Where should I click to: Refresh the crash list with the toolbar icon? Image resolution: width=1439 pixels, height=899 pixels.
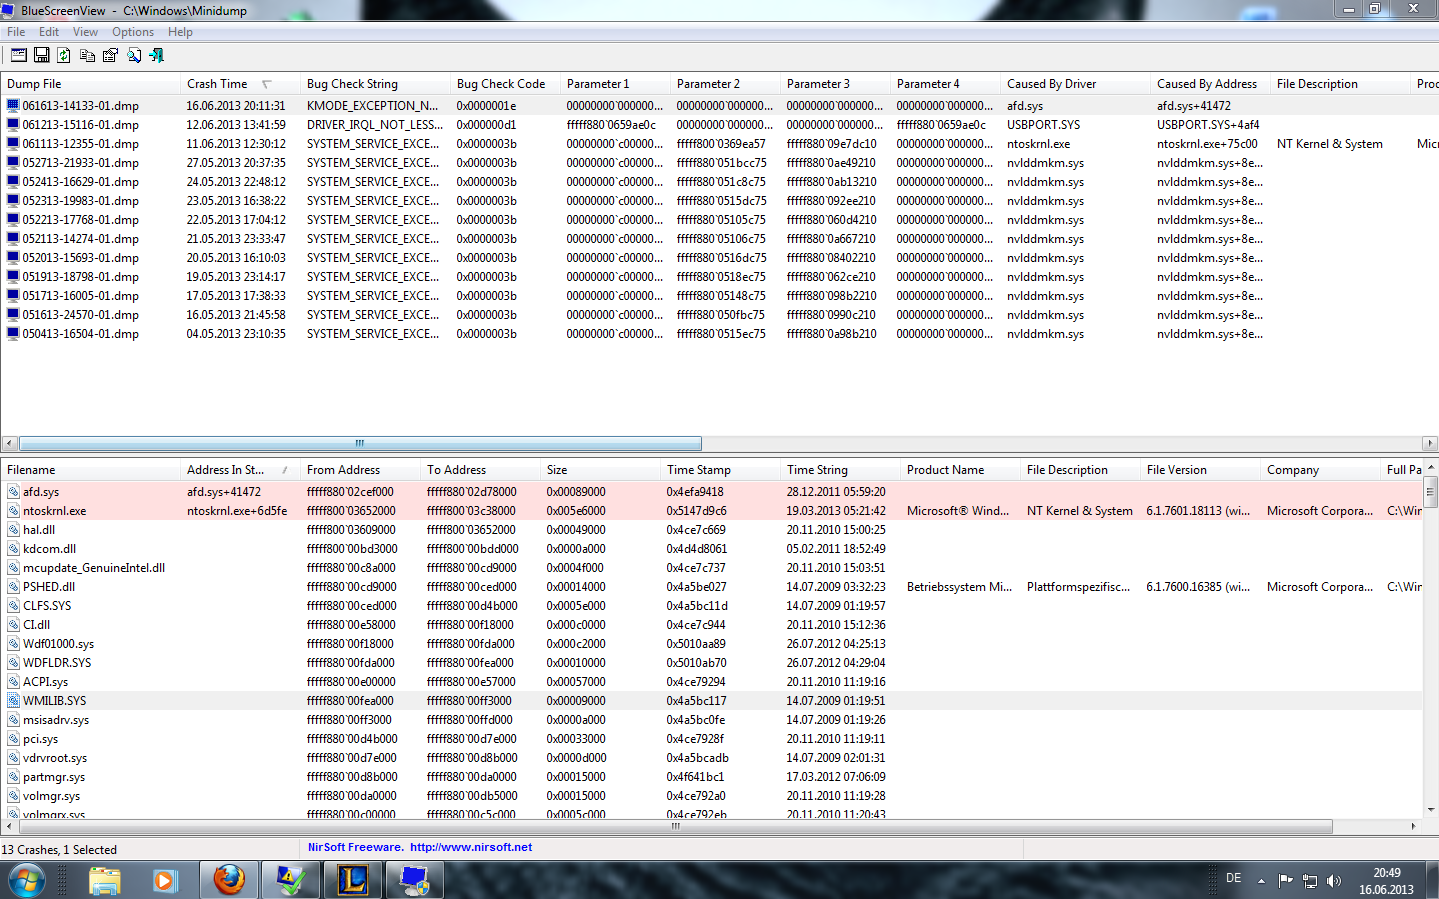pyautogui.click(x=64, y=55)
